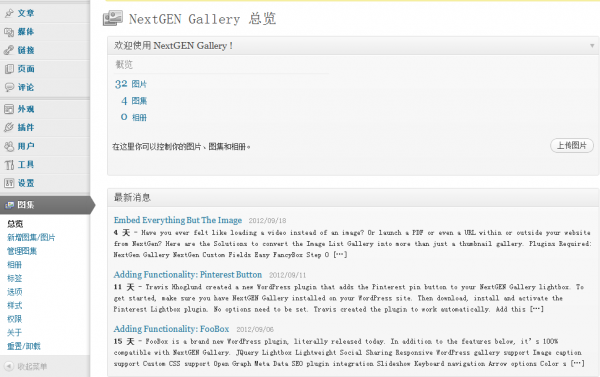Open the 选项 options submenu link
The image size is (600, 377).
tap(15, 292)
